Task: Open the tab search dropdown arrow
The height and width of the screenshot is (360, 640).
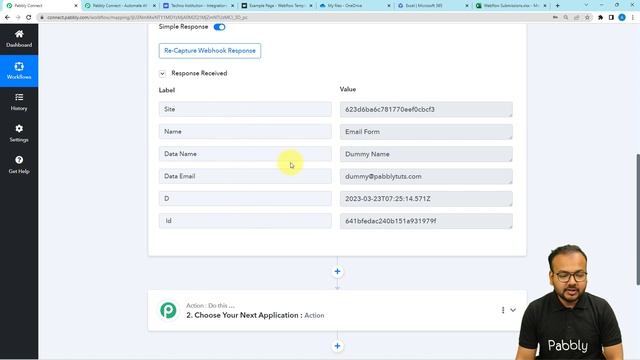Action: pos(586,6)
